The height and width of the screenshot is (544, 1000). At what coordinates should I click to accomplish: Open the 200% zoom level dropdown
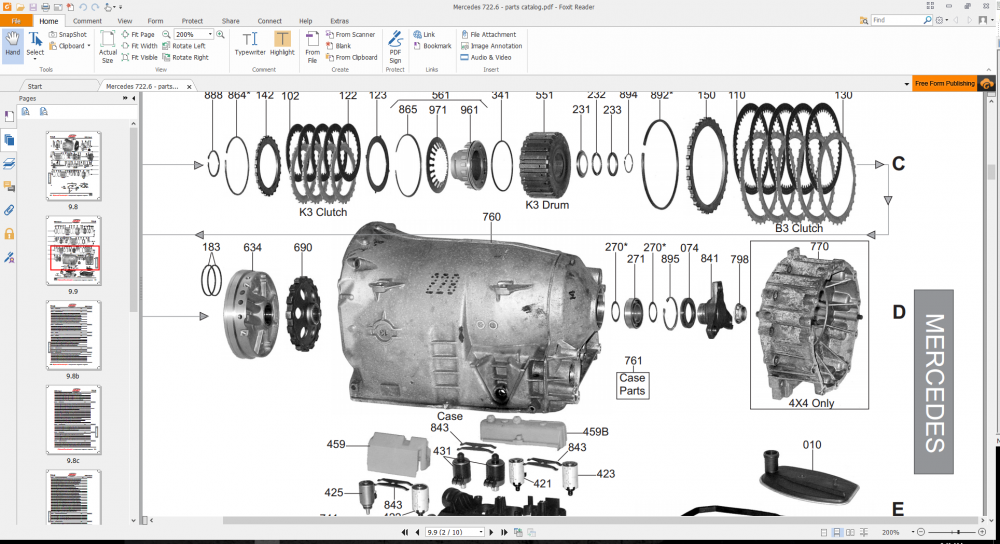[x=210, y=34]
